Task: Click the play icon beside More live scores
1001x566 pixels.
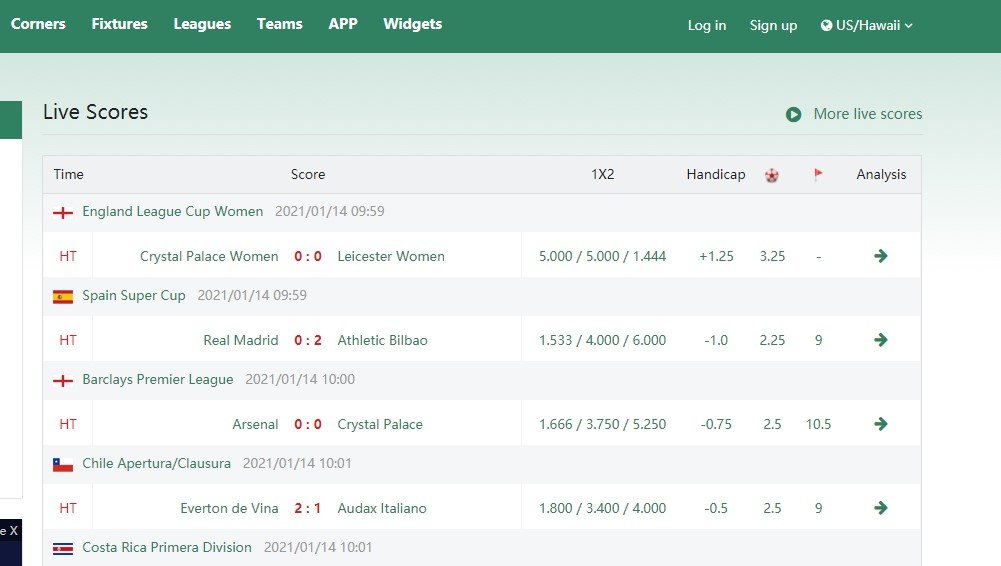Action: pos(794,114)
